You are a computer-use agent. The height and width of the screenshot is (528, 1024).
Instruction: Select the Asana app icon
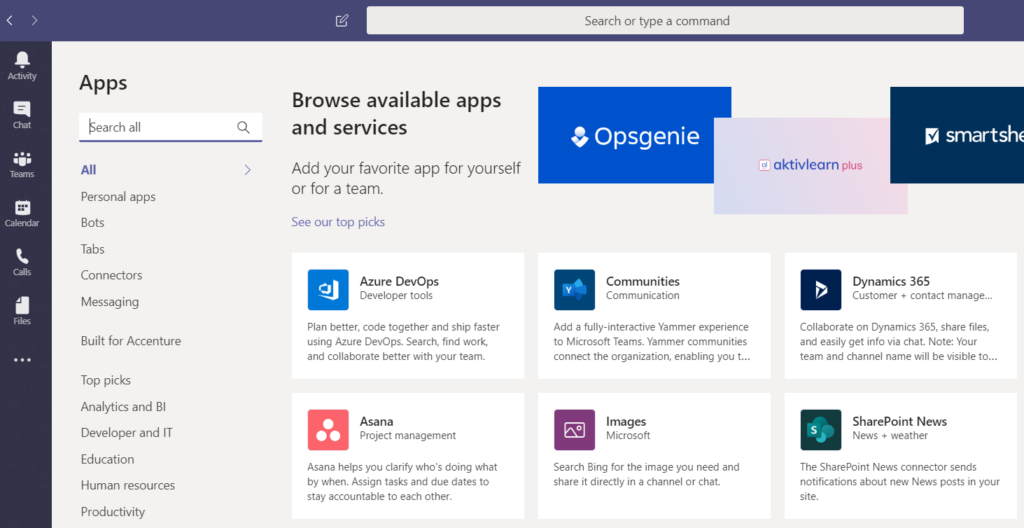pyautogui.click(x=328, y=430)
